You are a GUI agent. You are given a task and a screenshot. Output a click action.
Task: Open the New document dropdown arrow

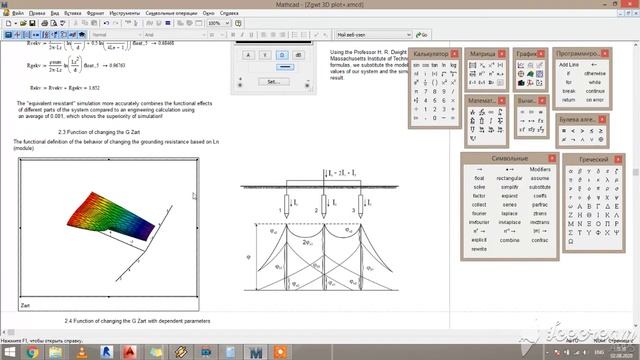coord(16,23)
